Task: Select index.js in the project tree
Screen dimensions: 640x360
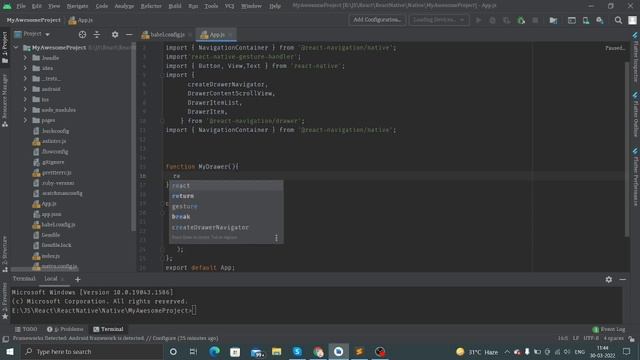Action: [47, 256]
